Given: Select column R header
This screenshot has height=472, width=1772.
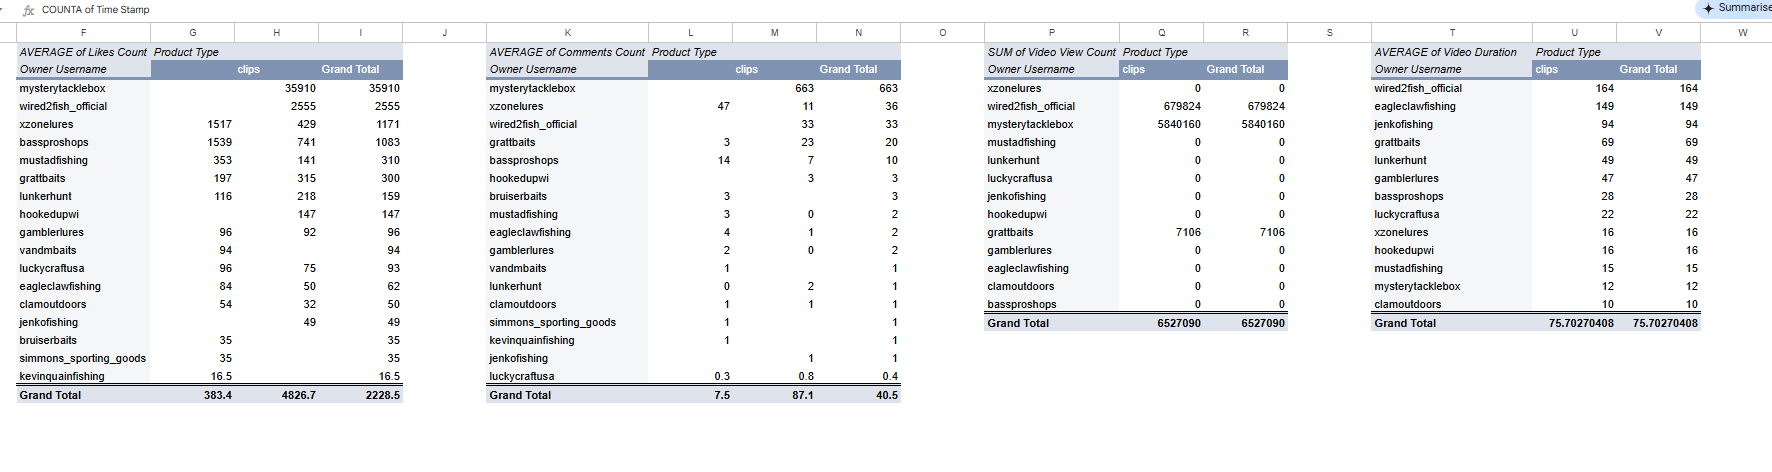Looking at the screenshot, I should (1246, 32).
